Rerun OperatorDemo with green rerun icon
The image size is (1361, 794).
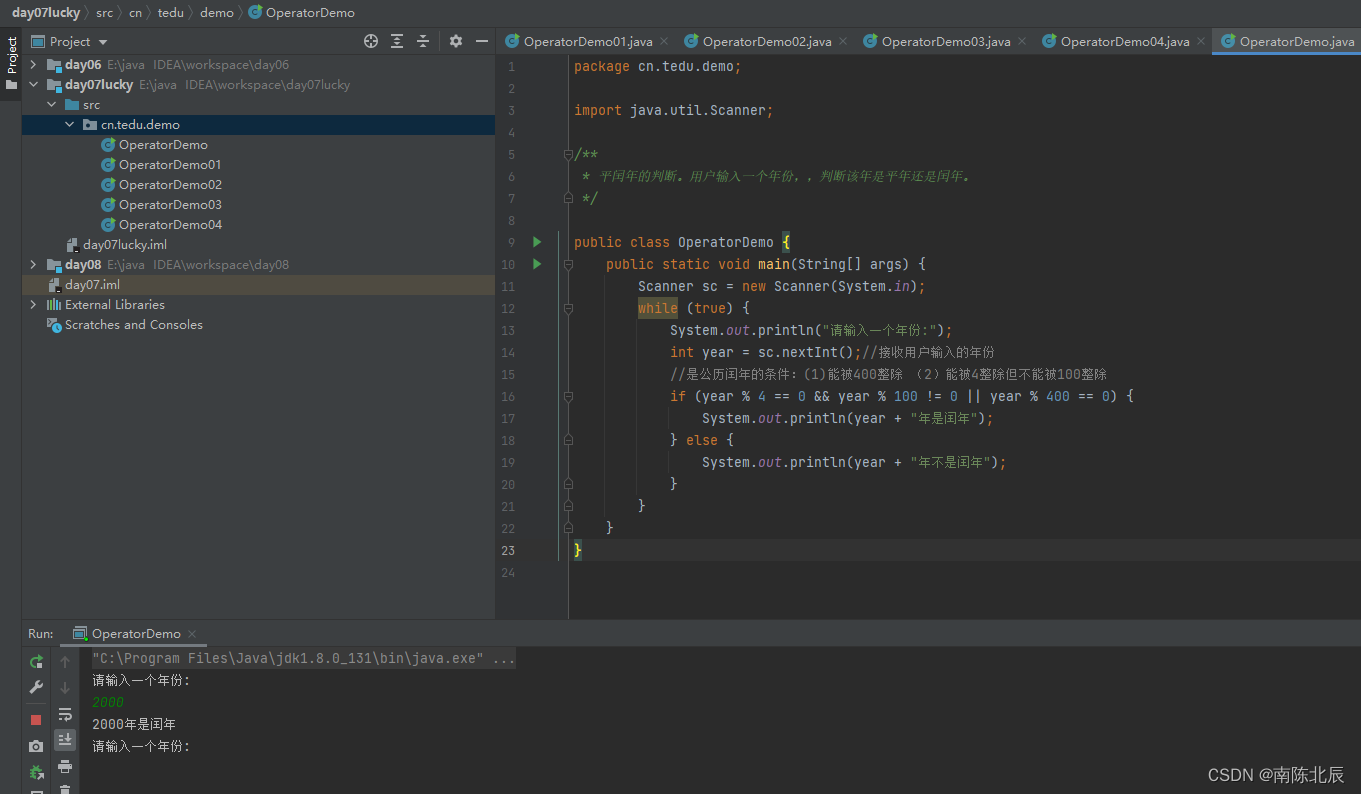pos(36,662)
